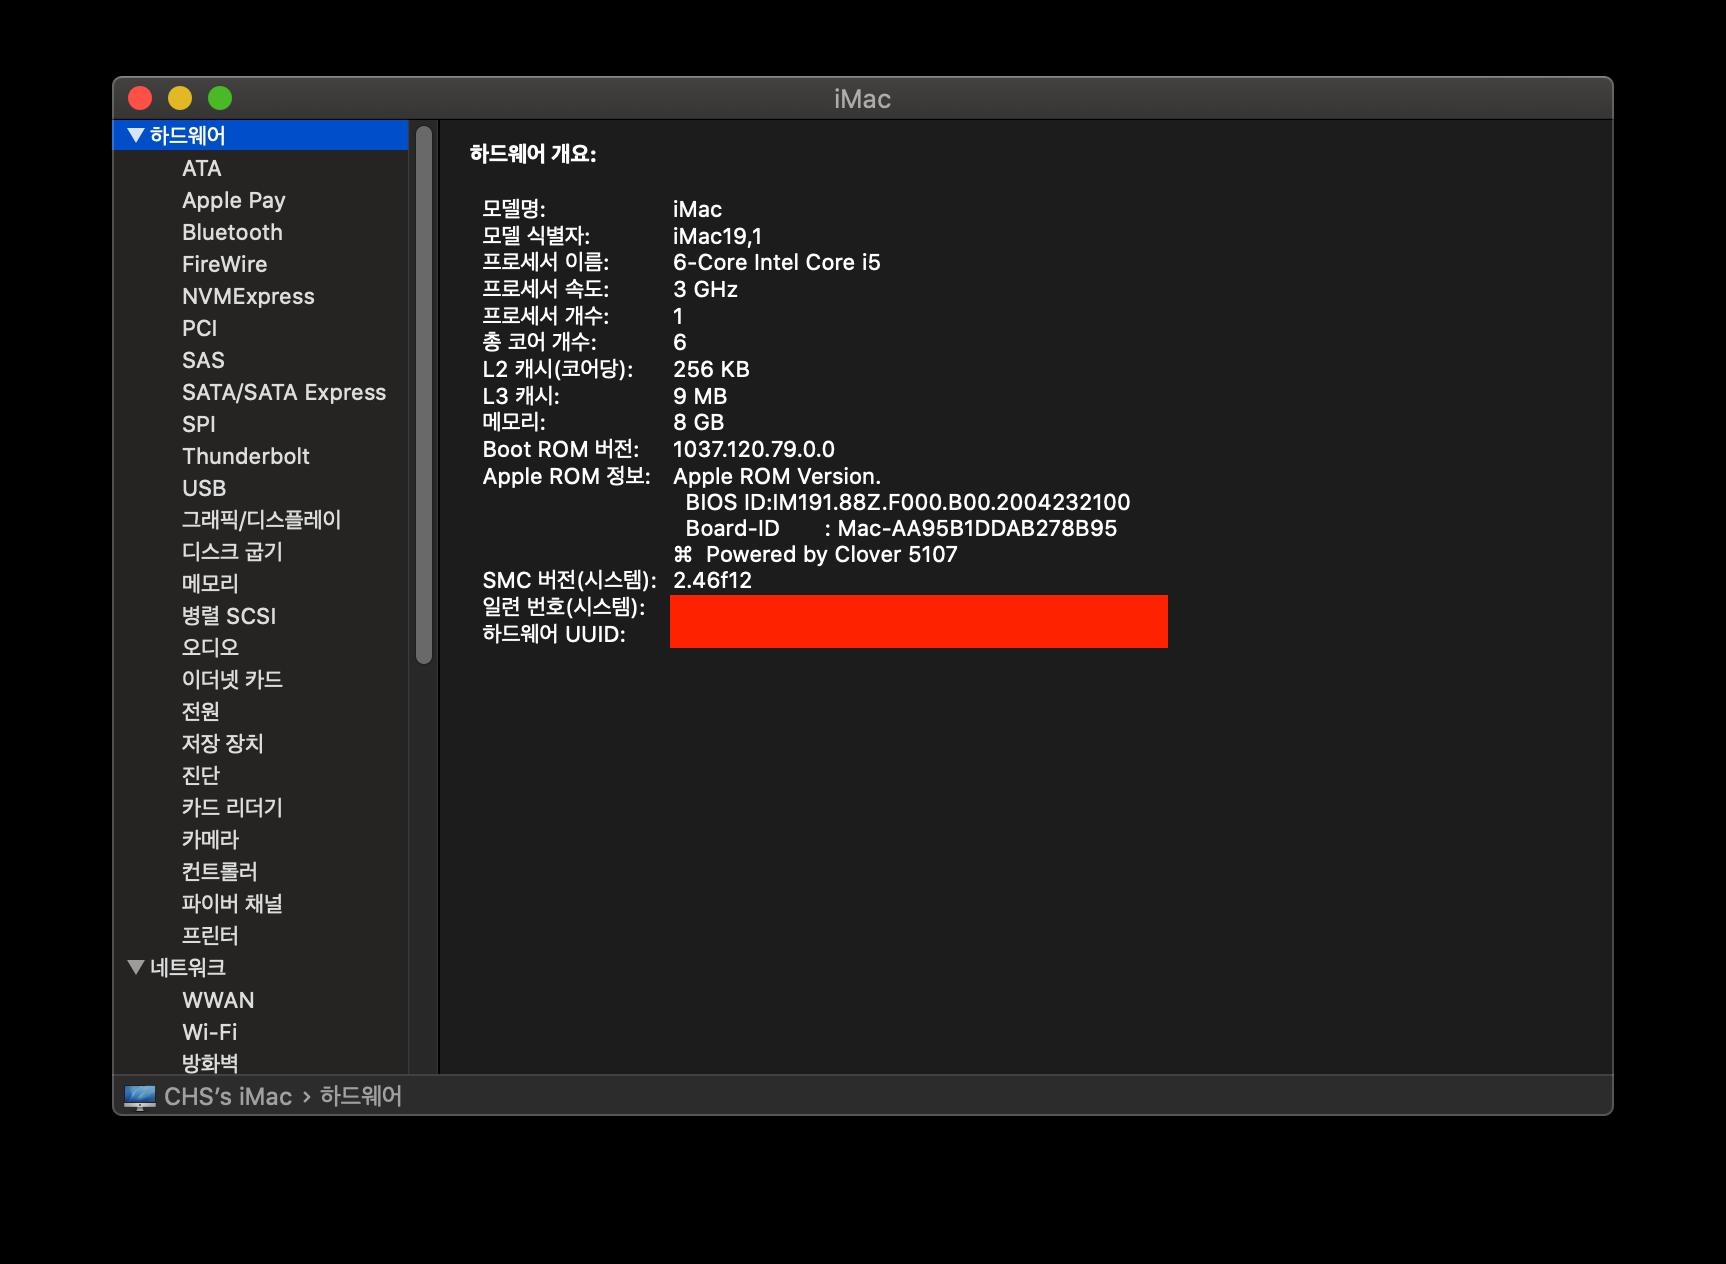This screenshot has width=1726, height=1264.
Task: Select 디스크 굽기 in the sidebar
Action: (x=233, y=552)
